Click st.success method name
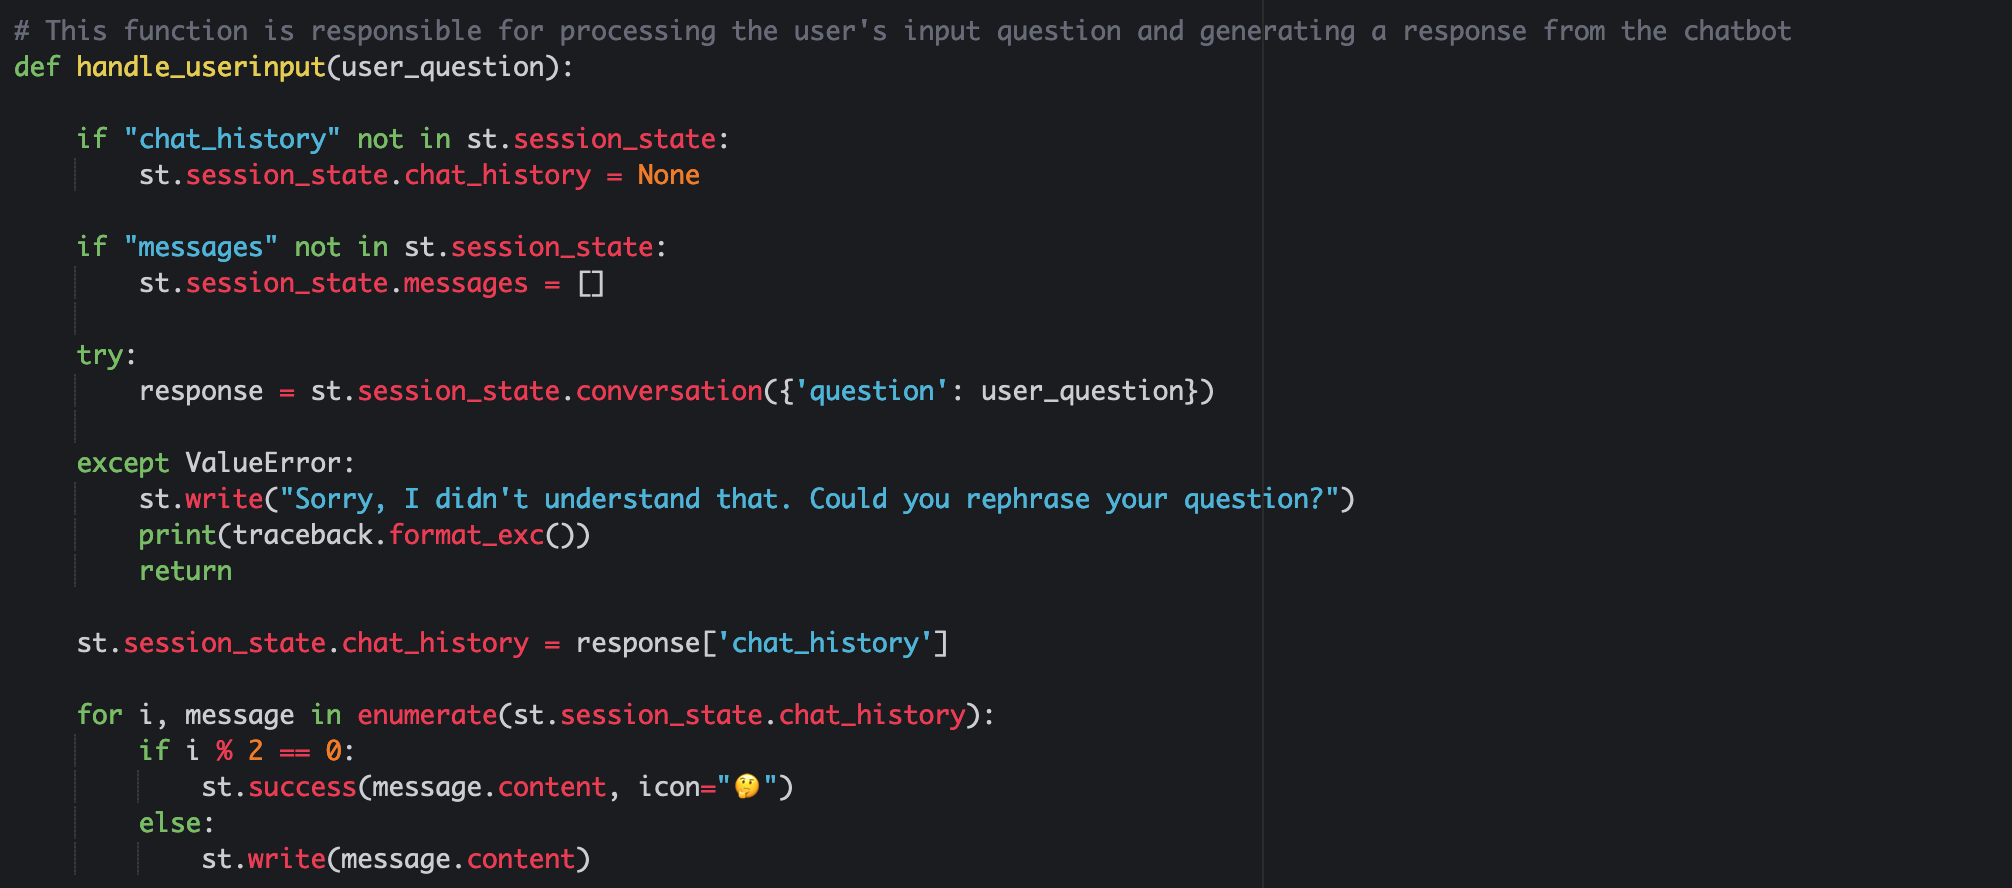 click(x=302, y=787)
